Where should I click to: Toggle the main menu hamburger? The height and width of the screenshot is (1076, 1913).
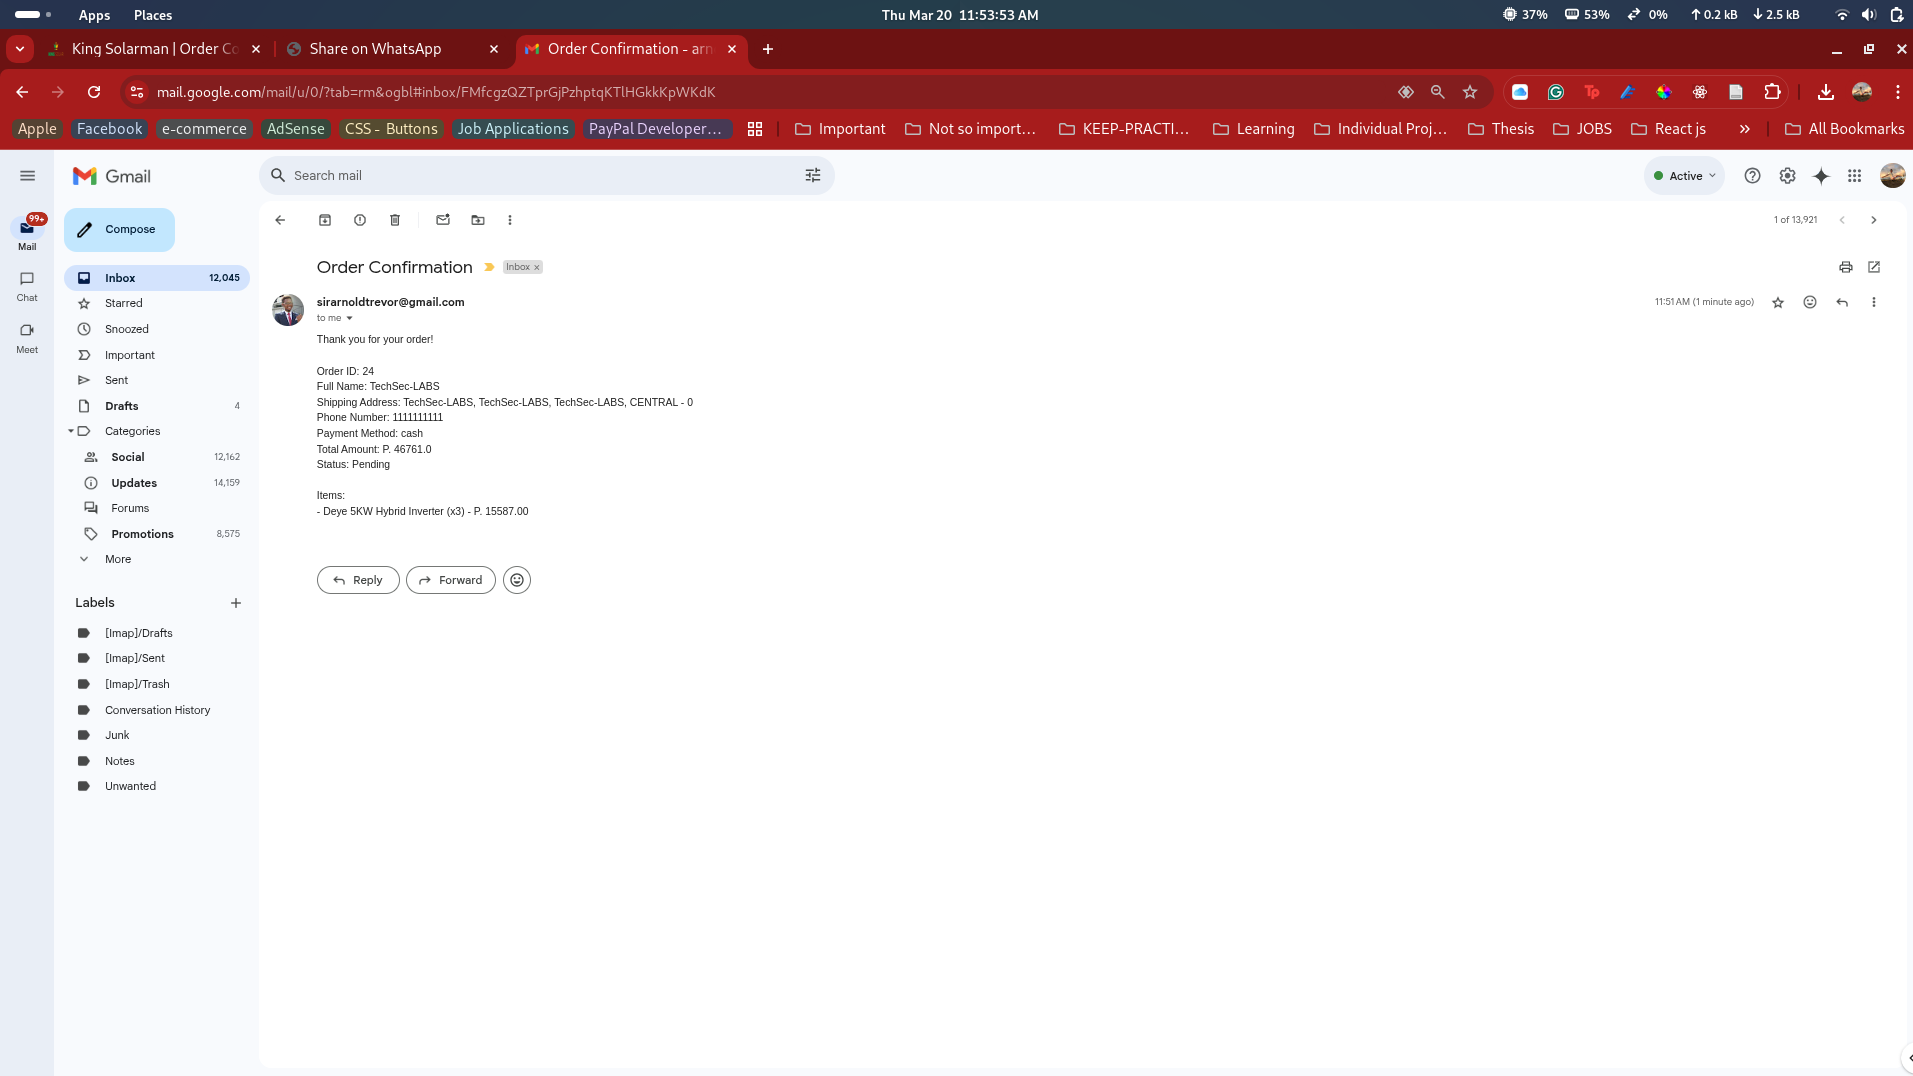click(27, 176)
